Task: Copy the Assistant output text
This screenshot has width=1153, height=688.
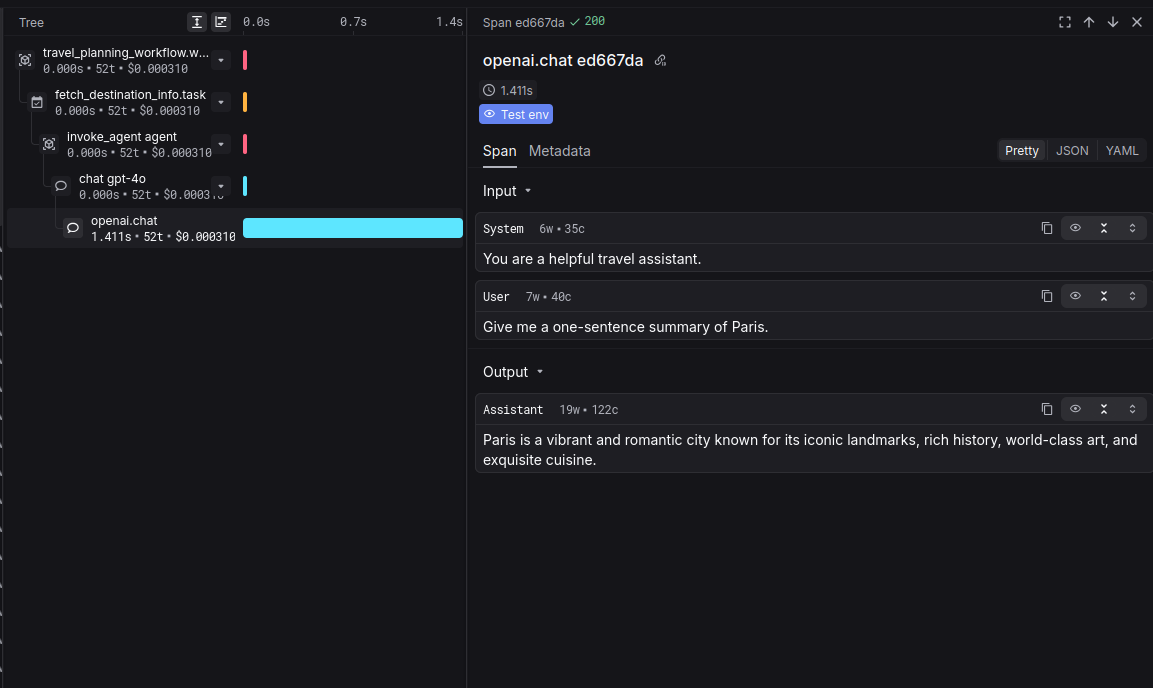Action: coord(1047,409)
